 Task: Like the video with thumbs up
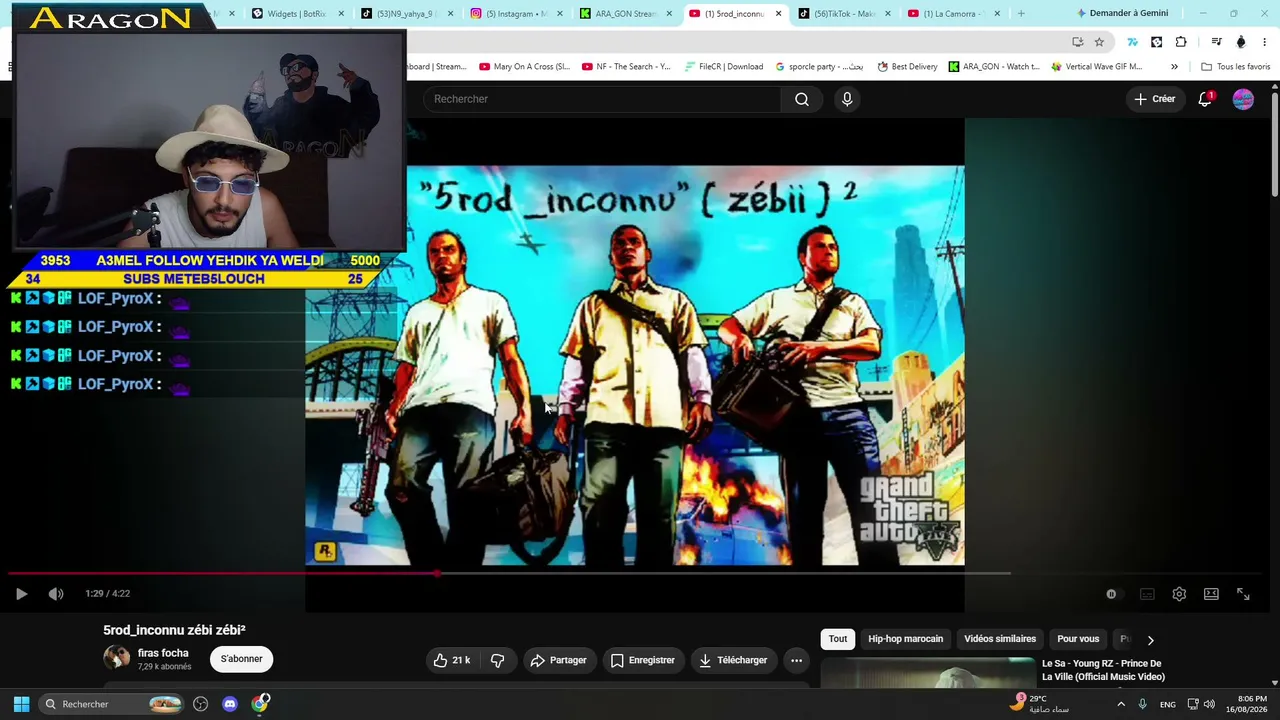pyautogui.click(x=452, y=660)
